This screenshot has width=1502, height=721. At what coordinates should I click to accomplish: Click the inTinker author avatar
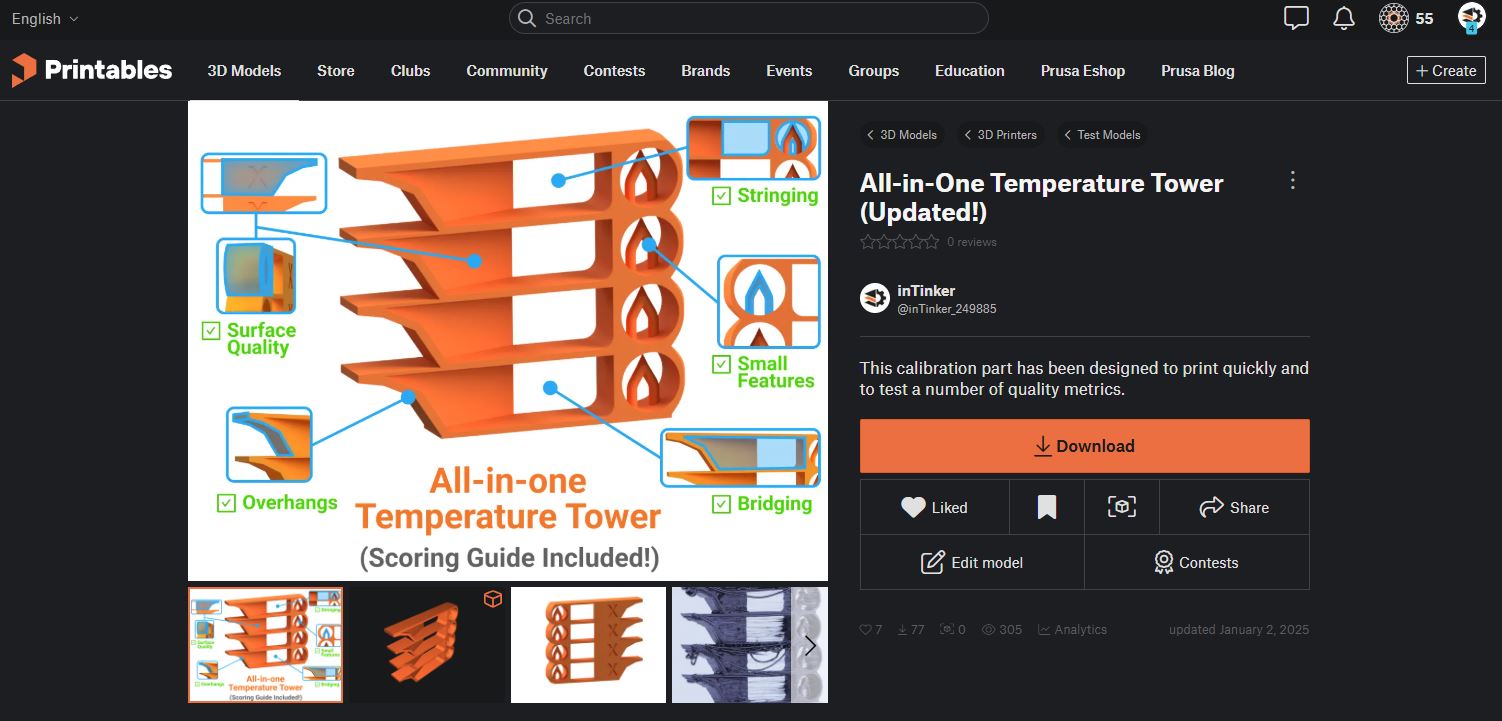point(875,298)
